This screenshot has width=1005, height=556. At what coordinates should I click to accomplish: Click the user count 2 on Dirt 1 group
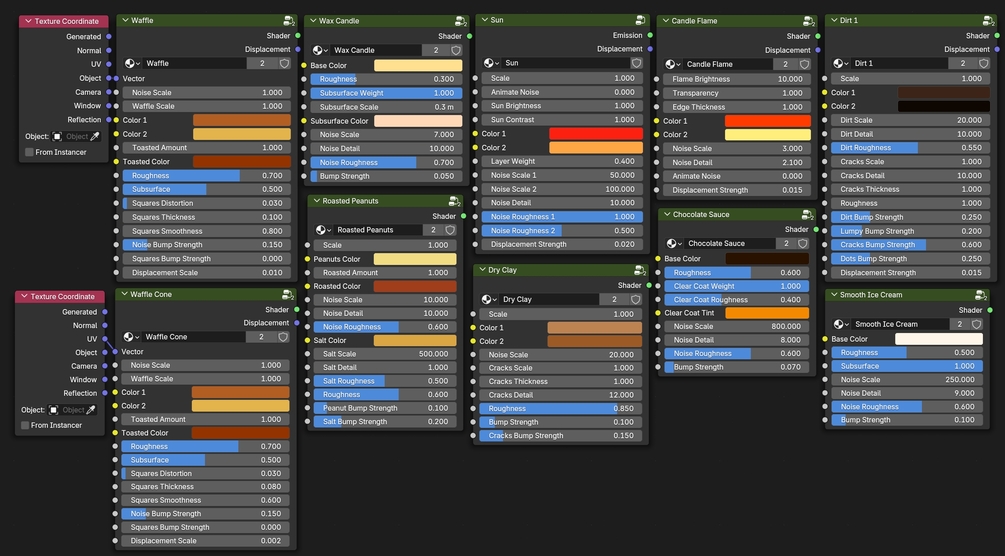pos(962,63)
